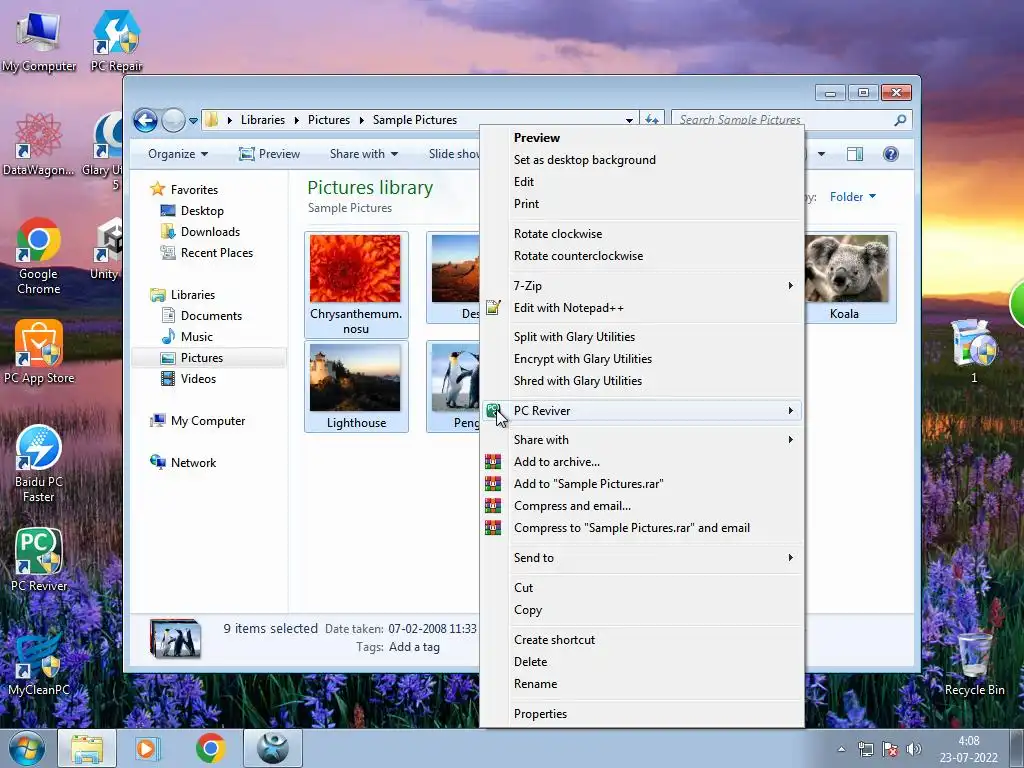Select Videos library in navigation pane
This screenshot has width=1024, height=768.
[189, 379]
